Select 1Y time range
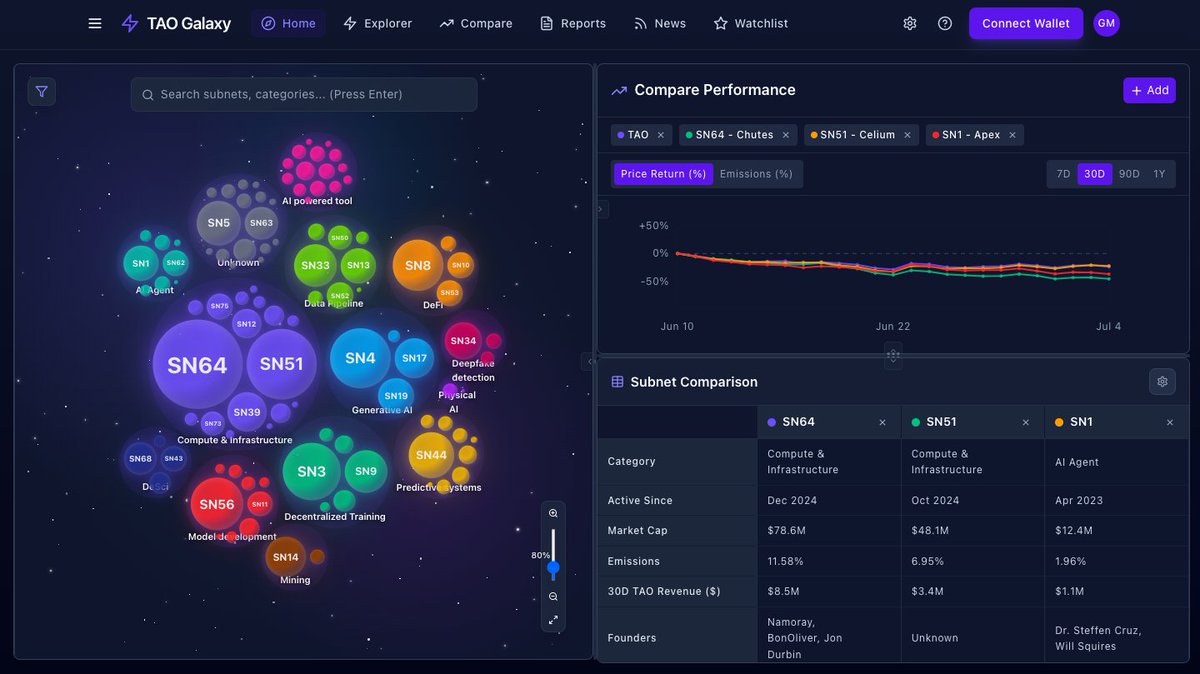 pos(1159,174)
